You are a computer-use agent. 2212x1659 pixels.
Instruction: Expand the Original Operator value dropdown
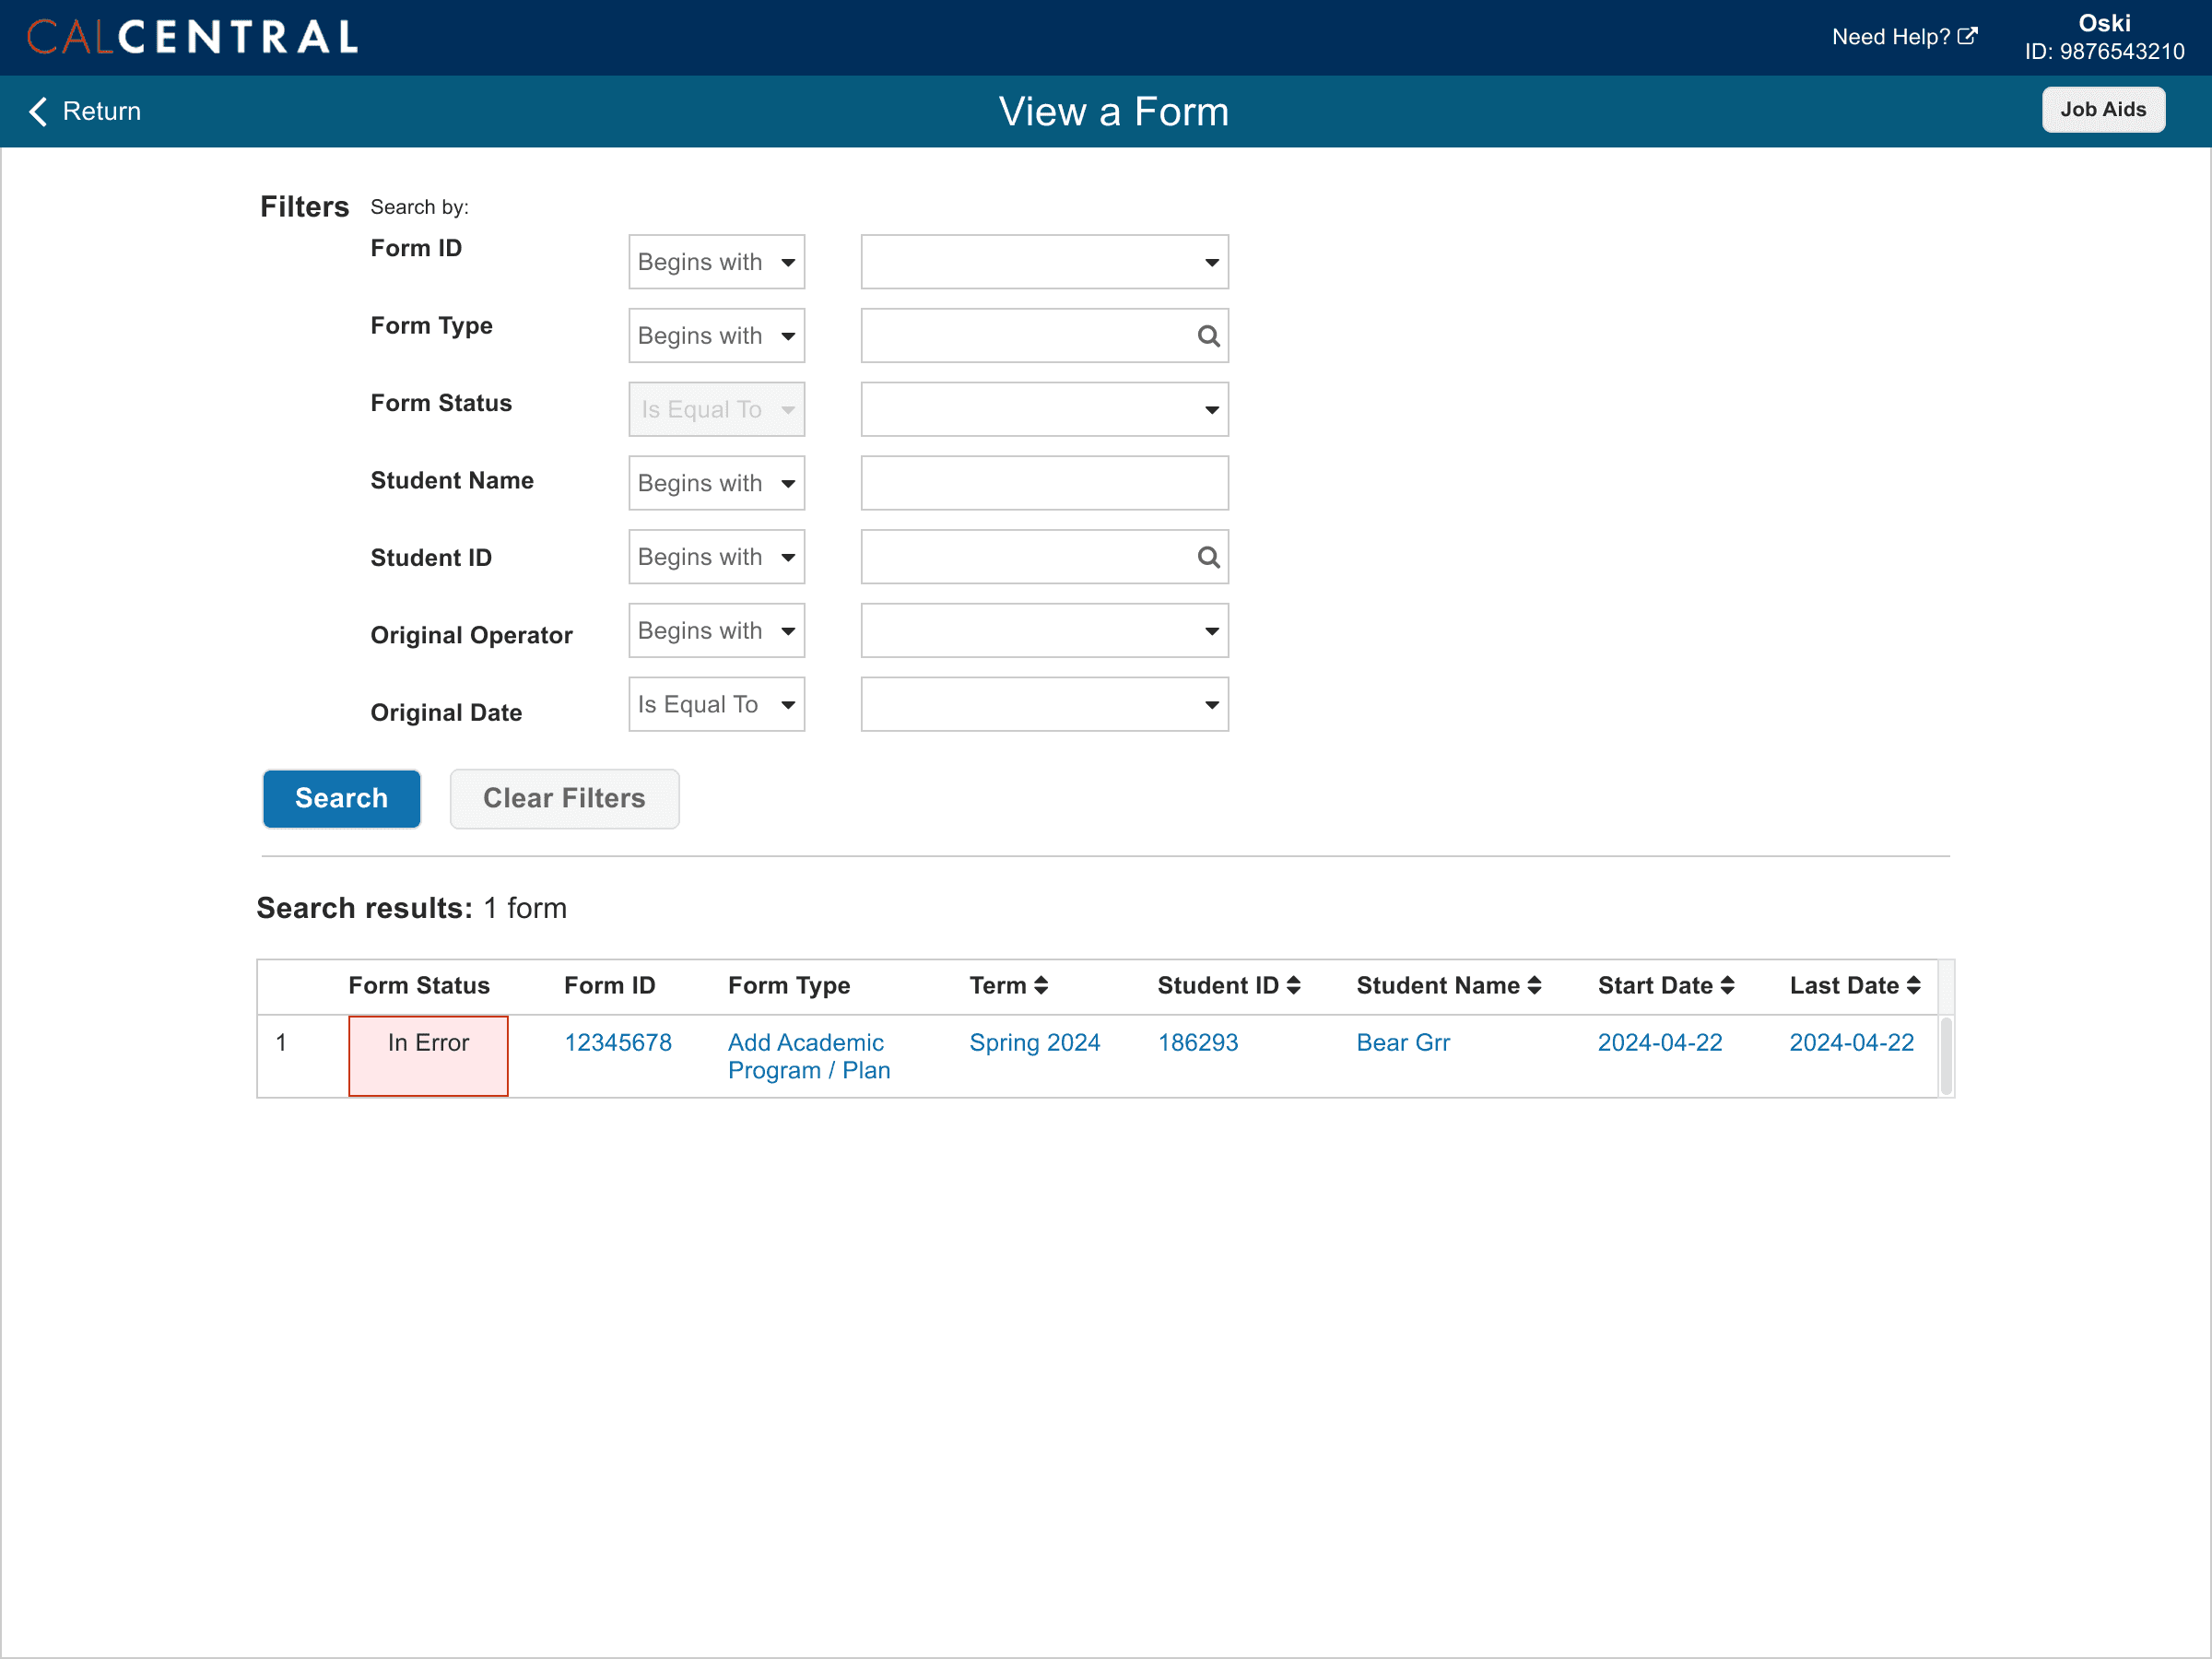pyautogui.click(x=1044, y=631)
